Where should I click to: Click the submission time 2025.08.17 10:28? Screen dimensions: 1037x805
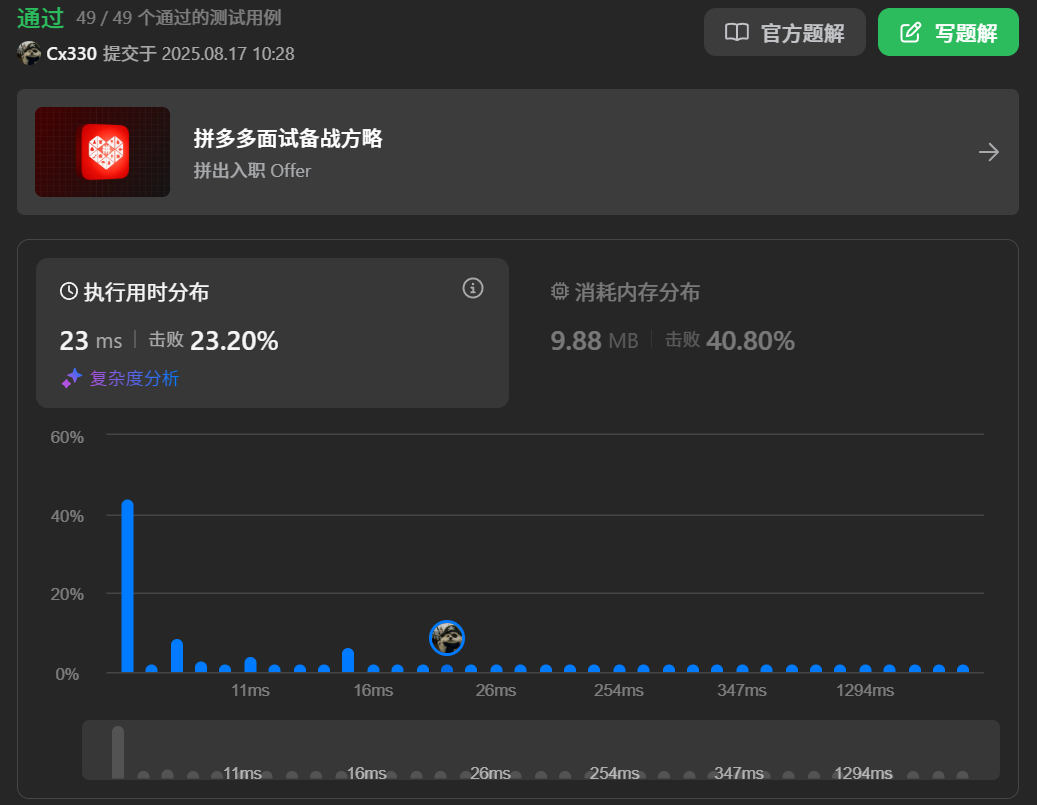point(228,54)
